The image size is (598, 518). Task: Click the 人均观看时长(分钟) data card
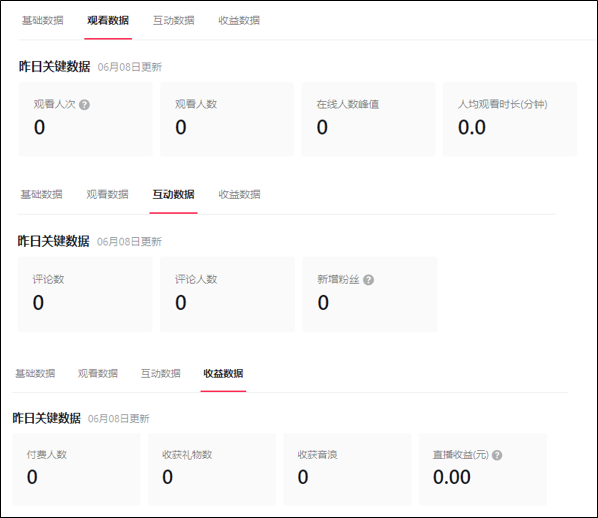click(510, 119)
